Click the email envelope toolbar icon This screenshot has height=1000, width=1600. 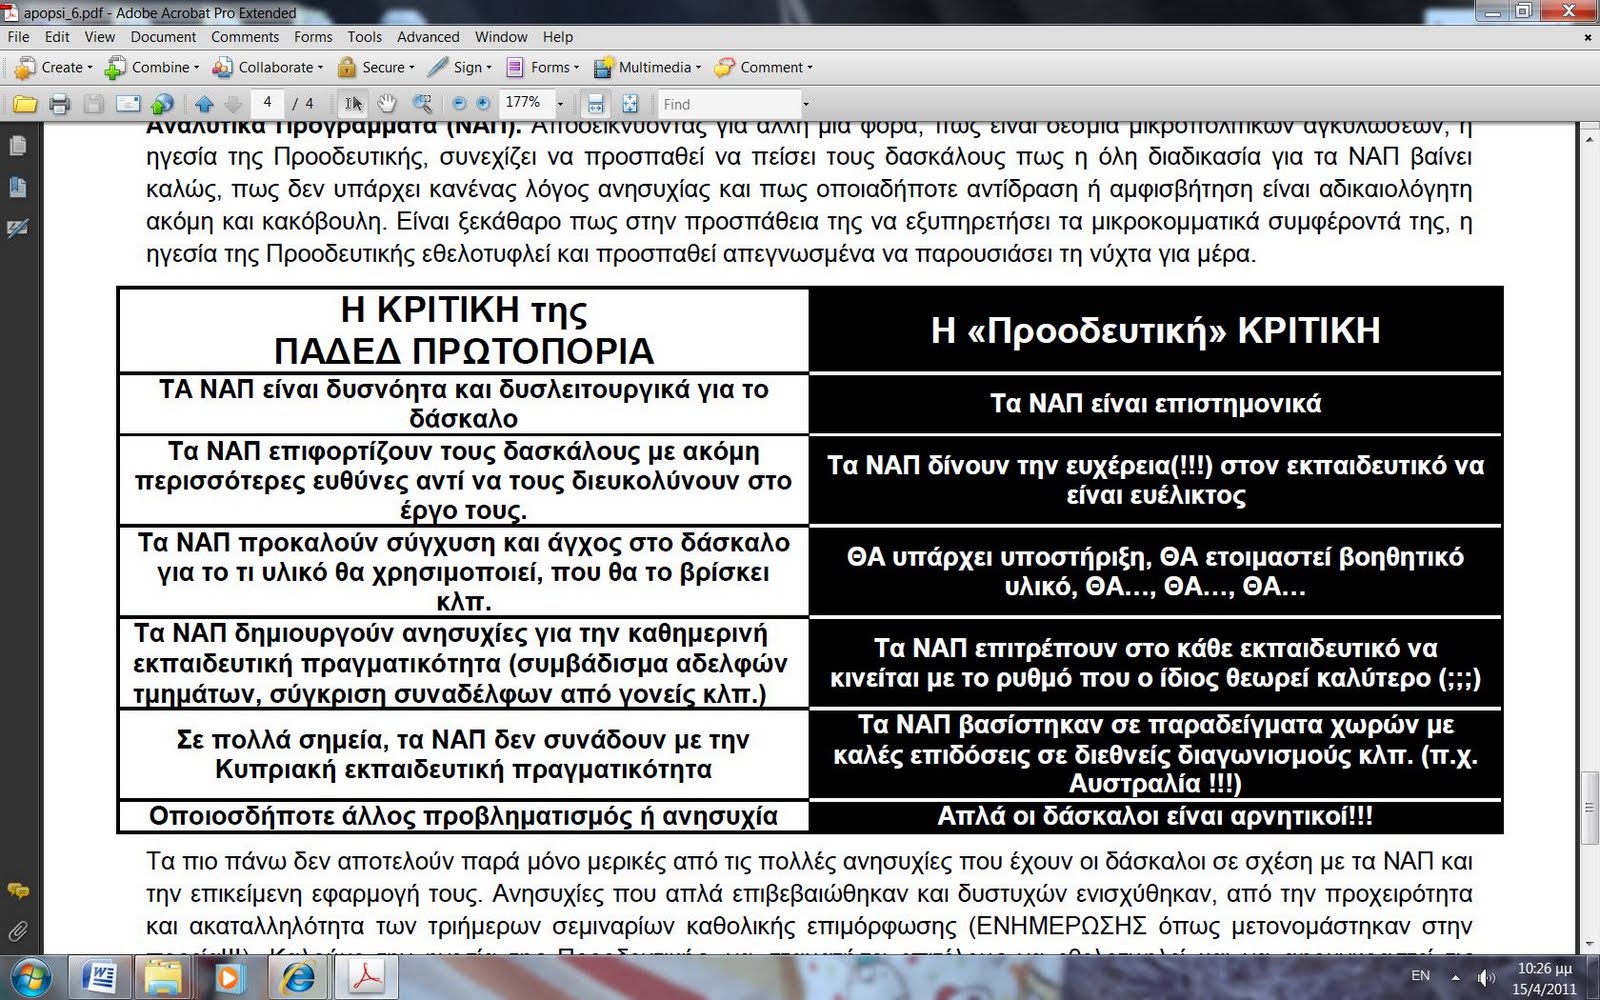pyautogui.click(x=128, y=104)
